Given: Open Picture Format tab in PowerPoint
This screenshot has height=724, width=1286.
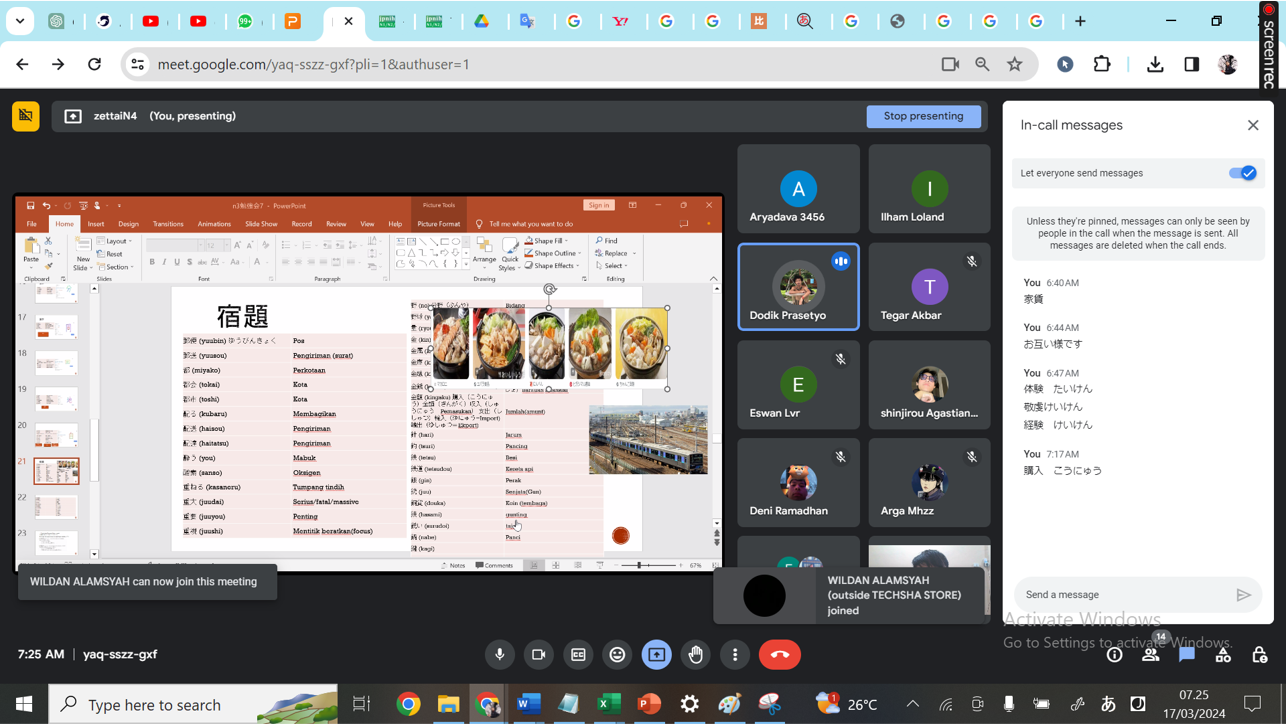Looking at the screenshot, I should [439, 224].
